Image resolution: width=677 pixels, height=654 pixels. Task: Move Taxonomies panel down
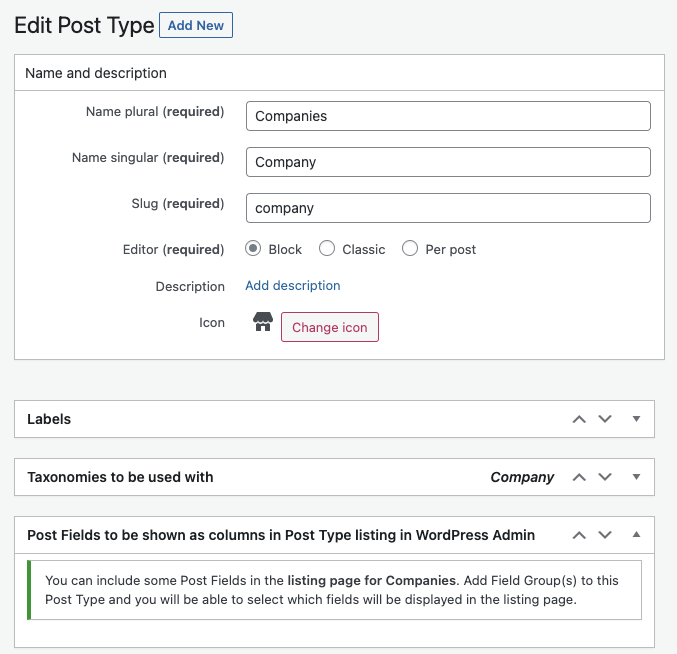pos(605,477)
